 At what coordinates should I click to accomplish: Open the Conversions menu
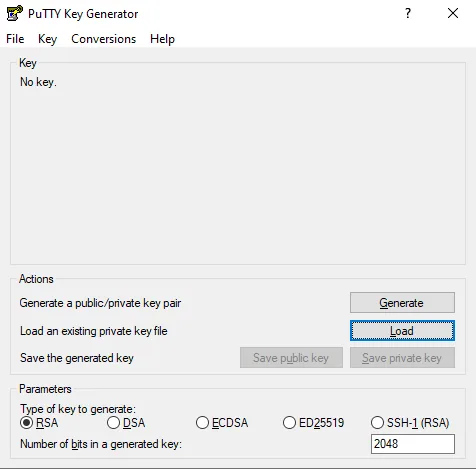coord(104,39)
